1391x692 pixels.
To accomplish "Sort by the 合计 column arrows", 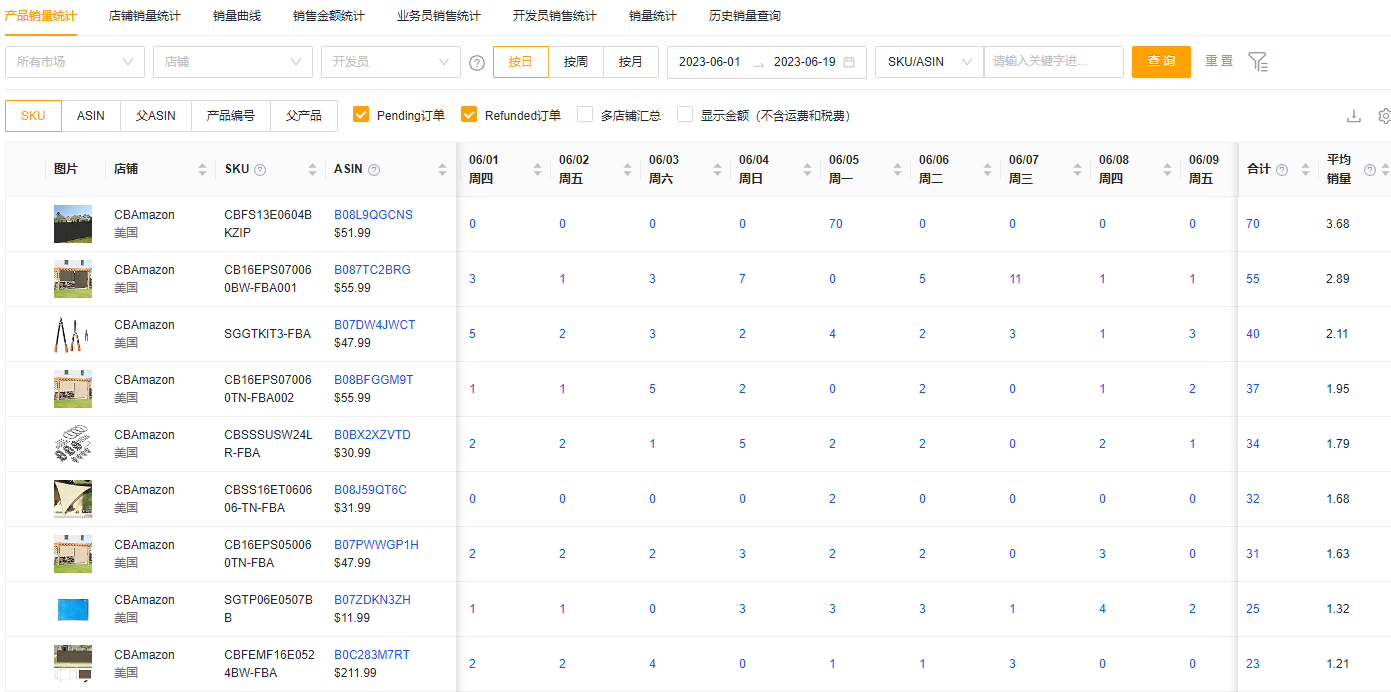I will (x=1305, y=170).
